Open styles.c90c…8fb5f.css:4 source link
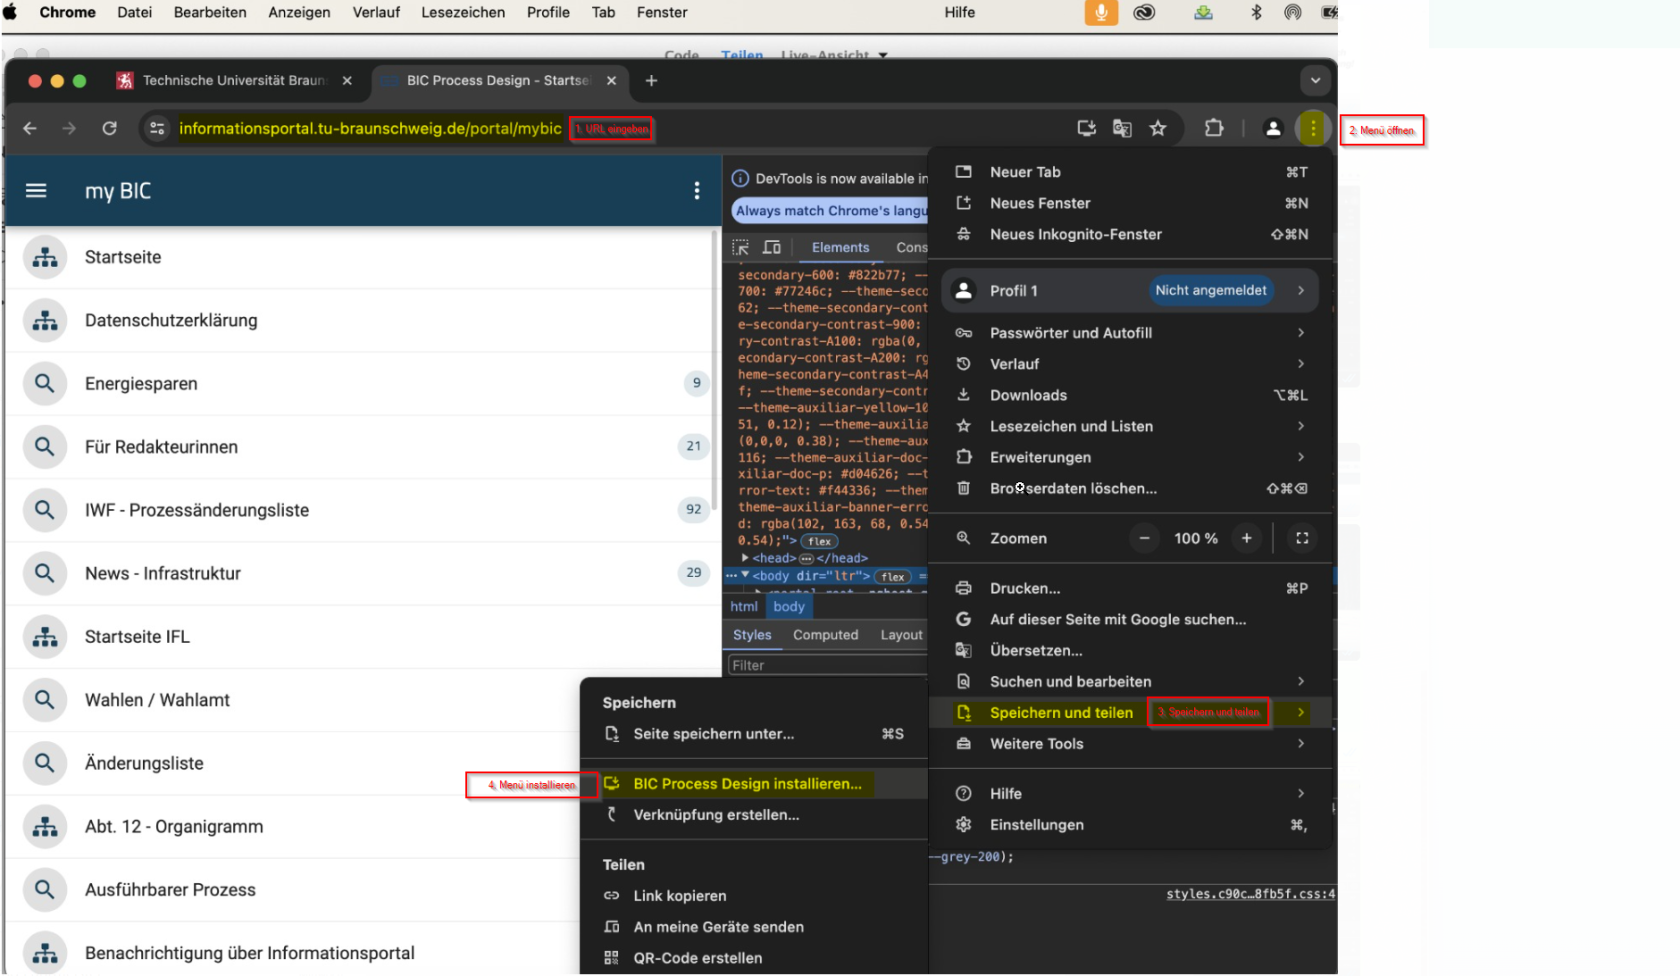 pos(1250,894)
